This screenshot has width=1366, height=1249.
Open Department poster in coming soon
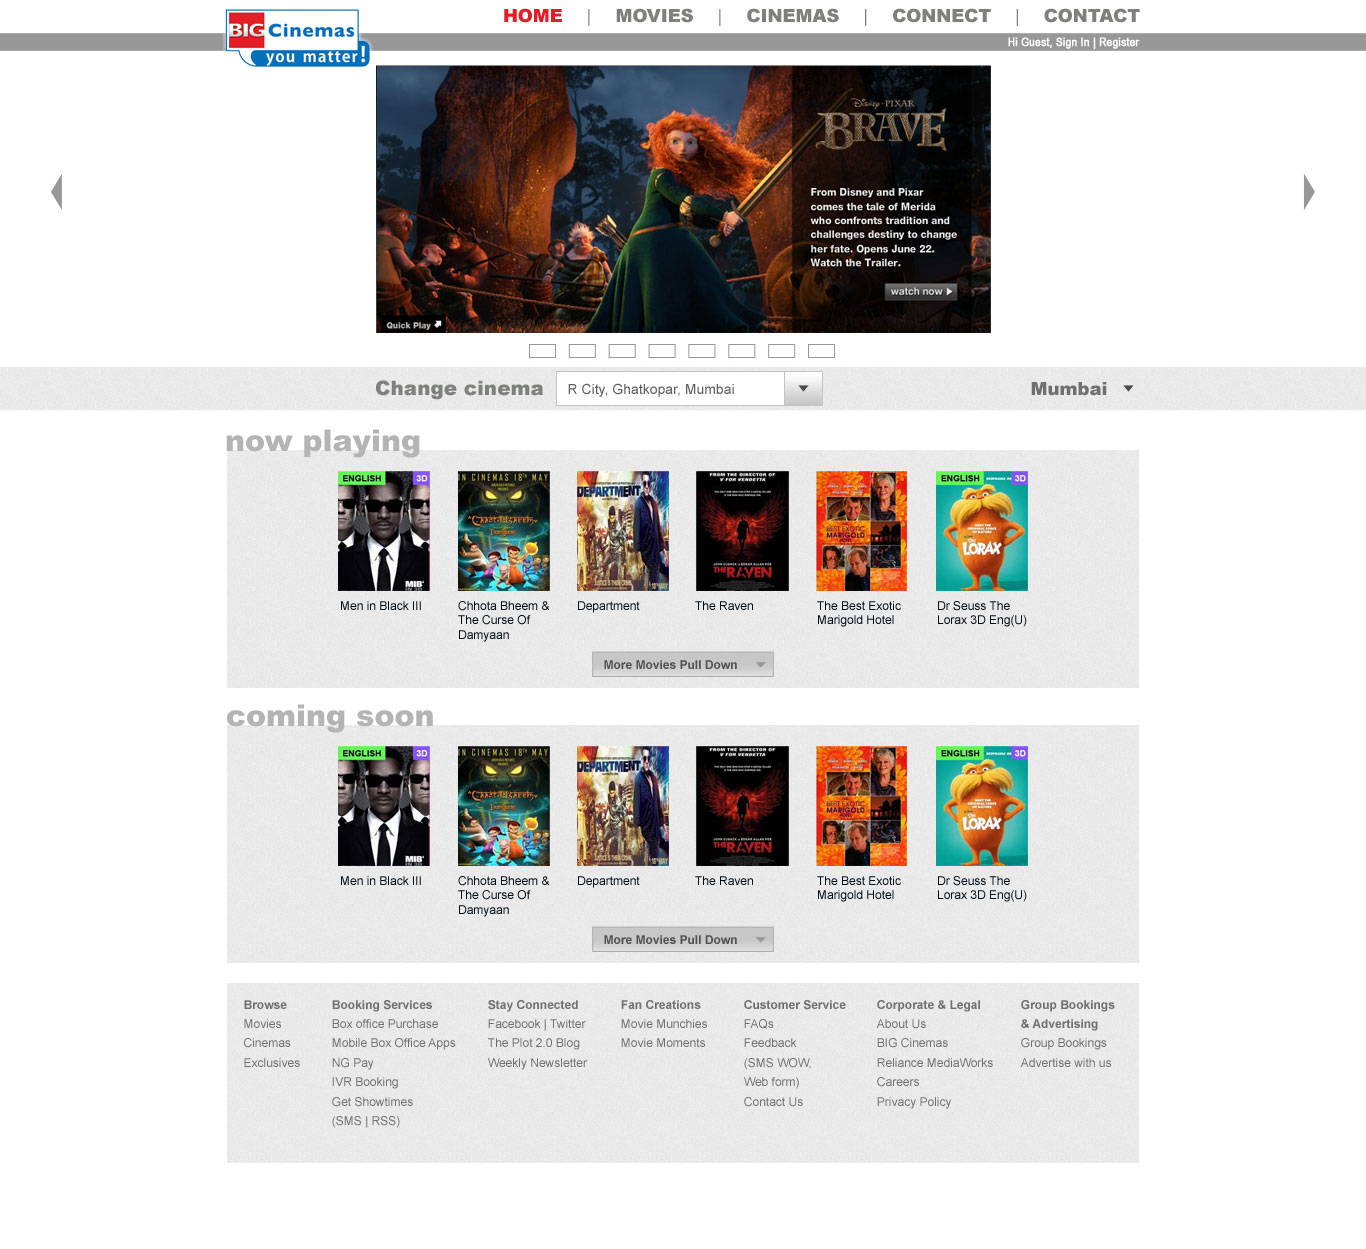point(623,806)
